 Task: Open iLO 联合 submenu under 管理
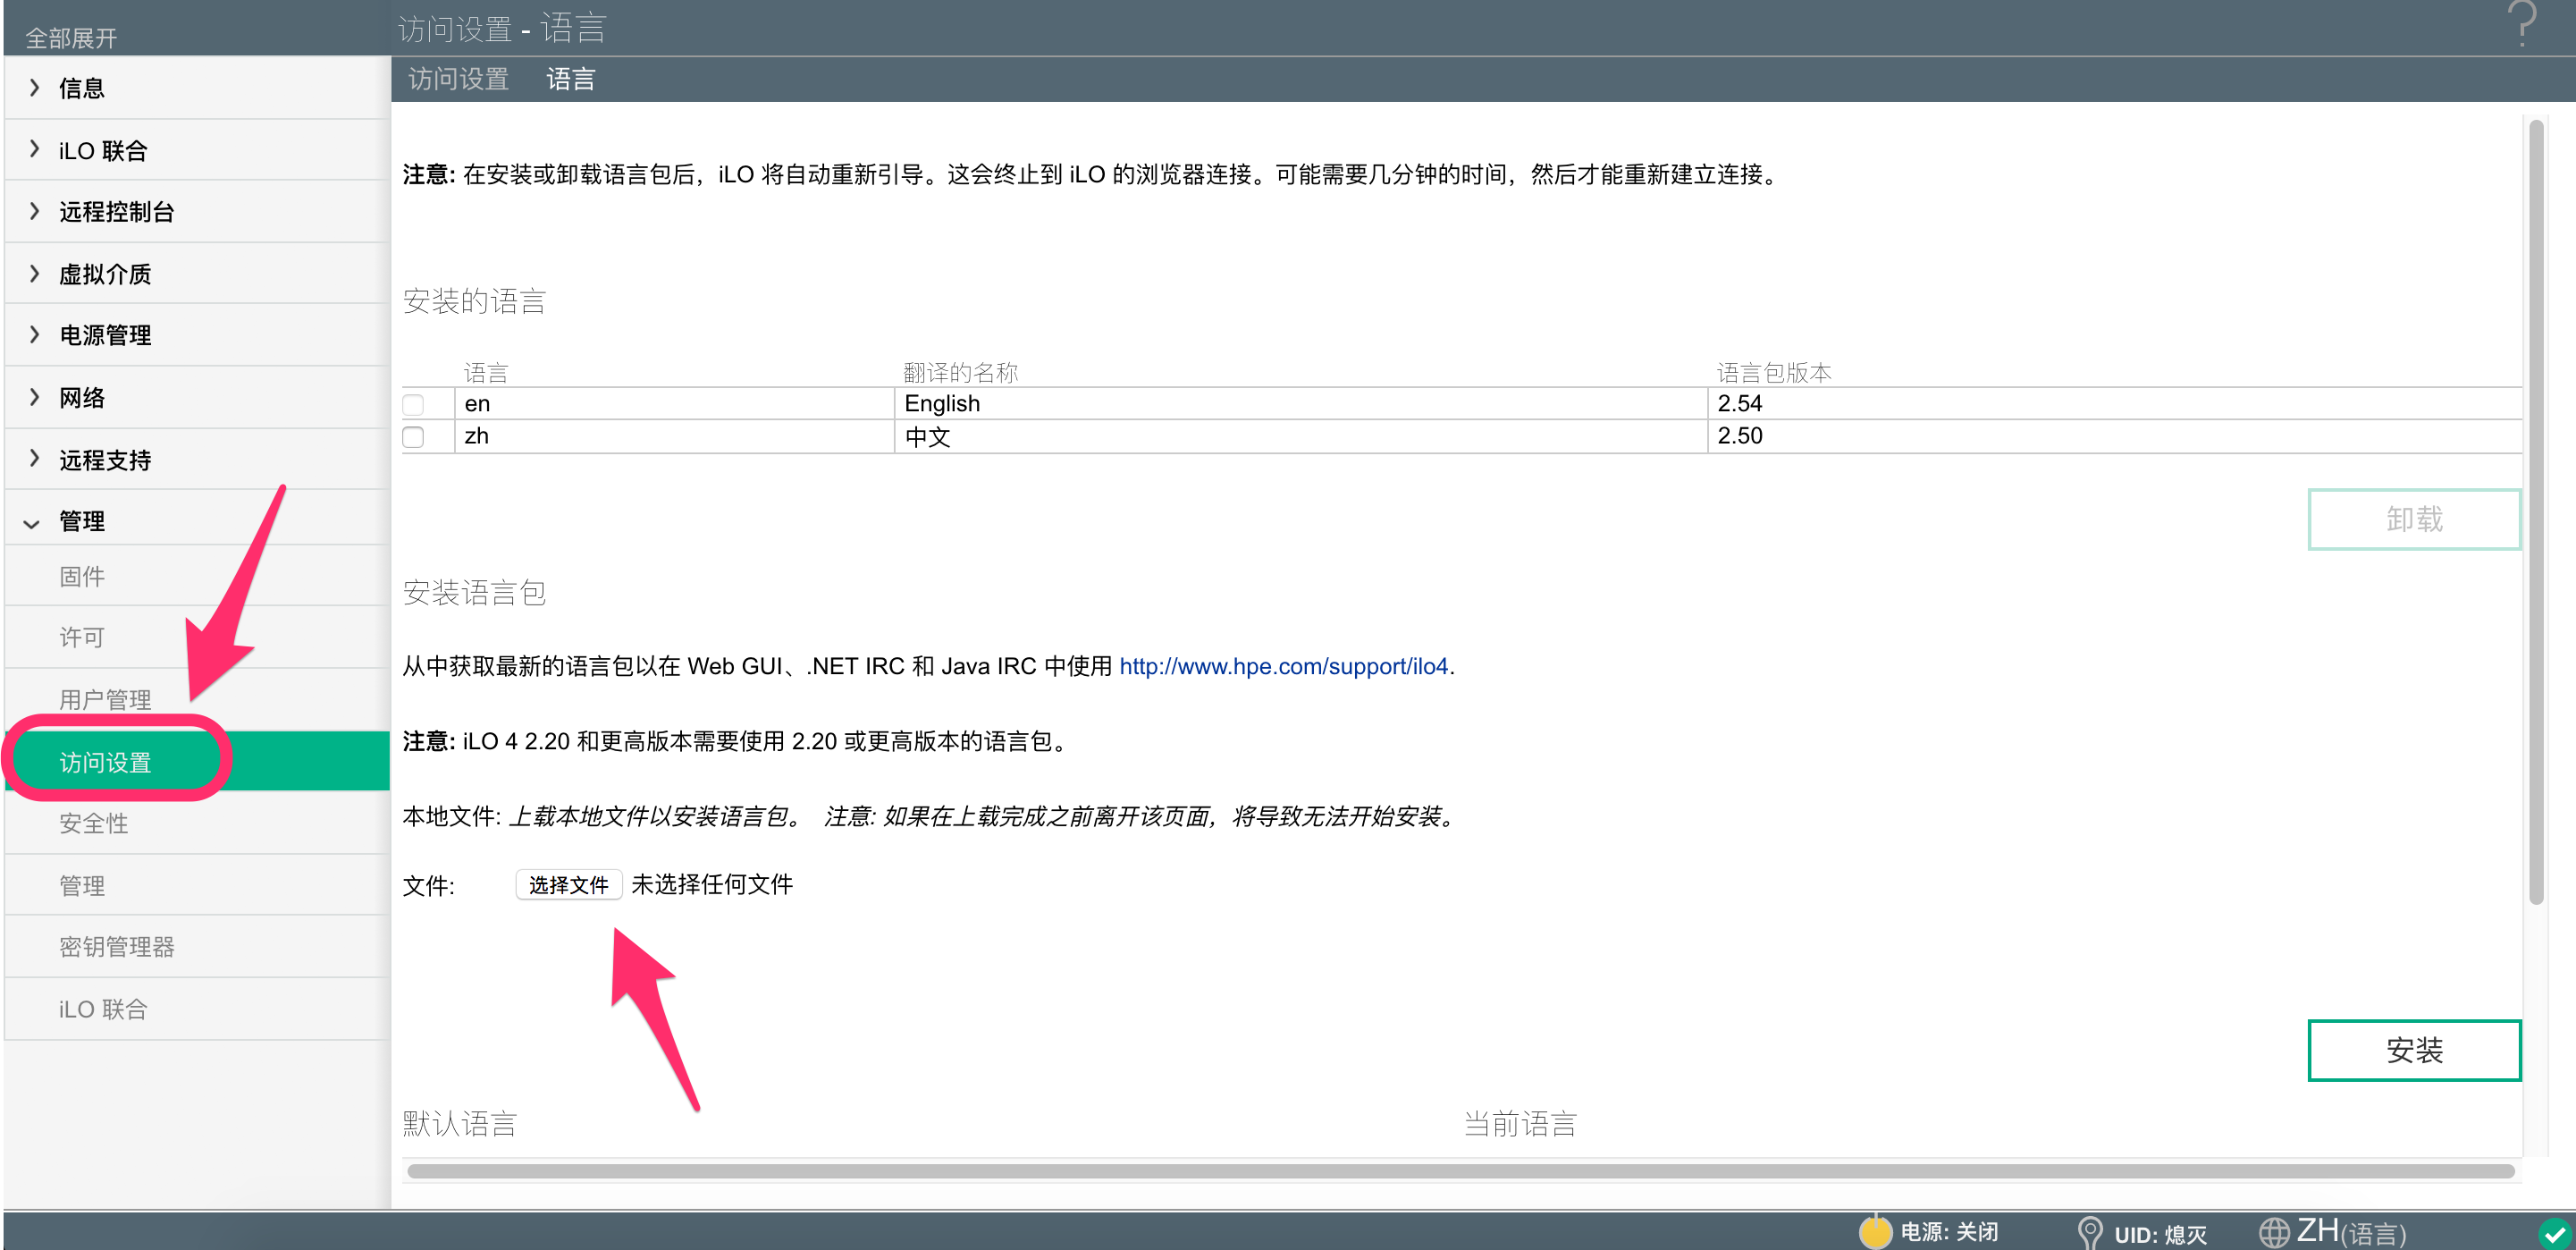[197, 1009]
